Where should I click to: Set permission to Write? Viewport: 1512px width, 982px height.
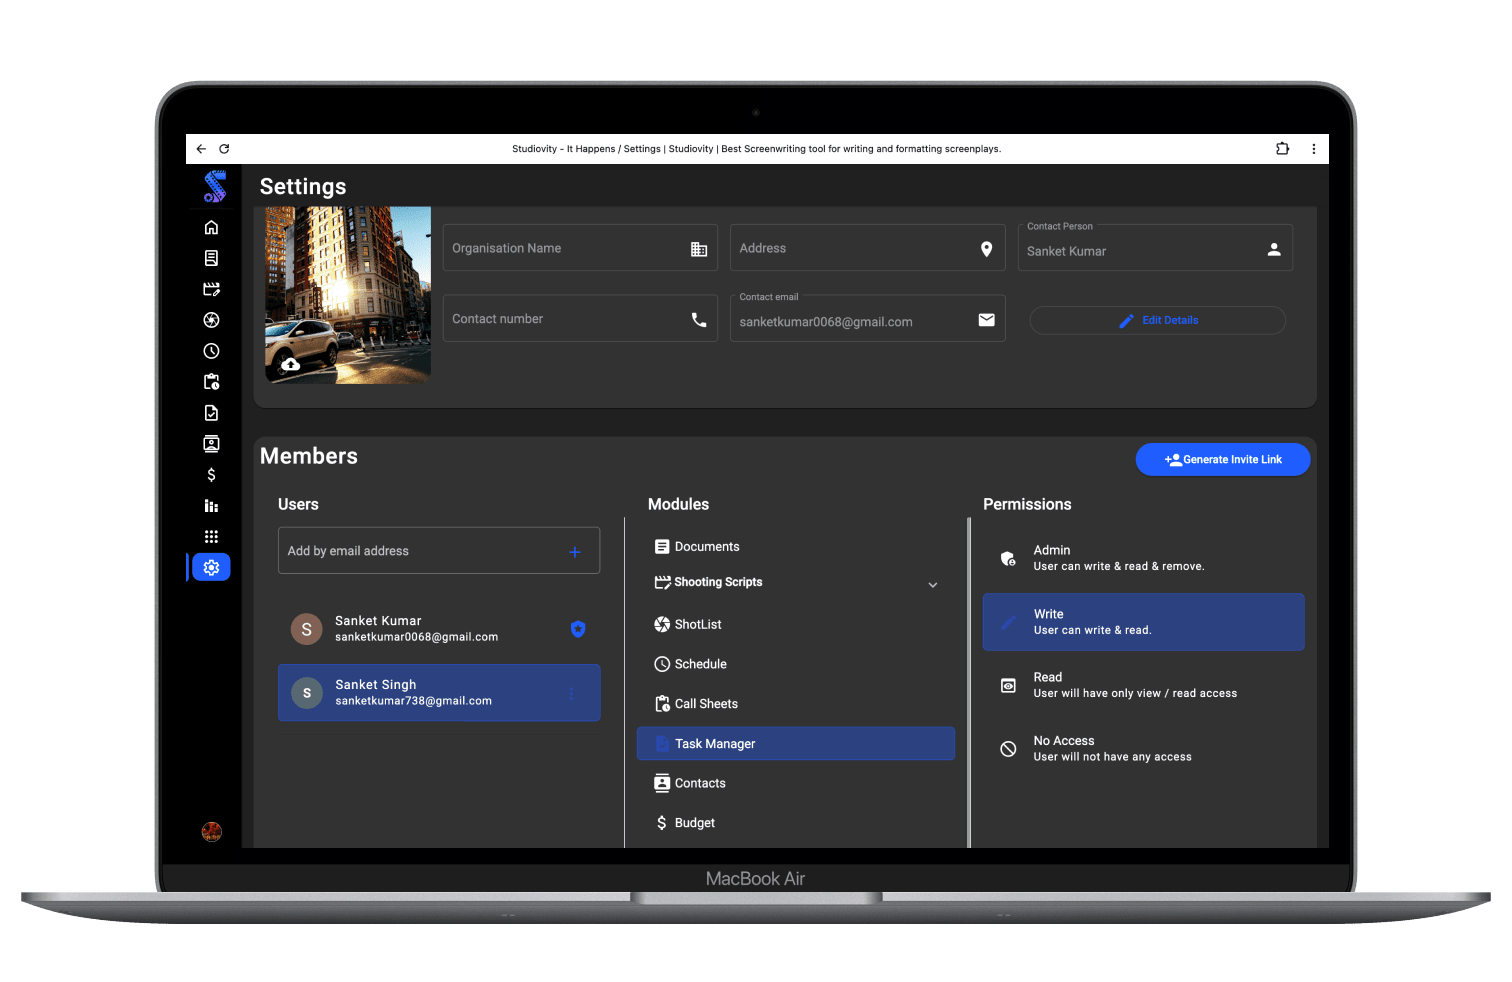pos(1144,622)
